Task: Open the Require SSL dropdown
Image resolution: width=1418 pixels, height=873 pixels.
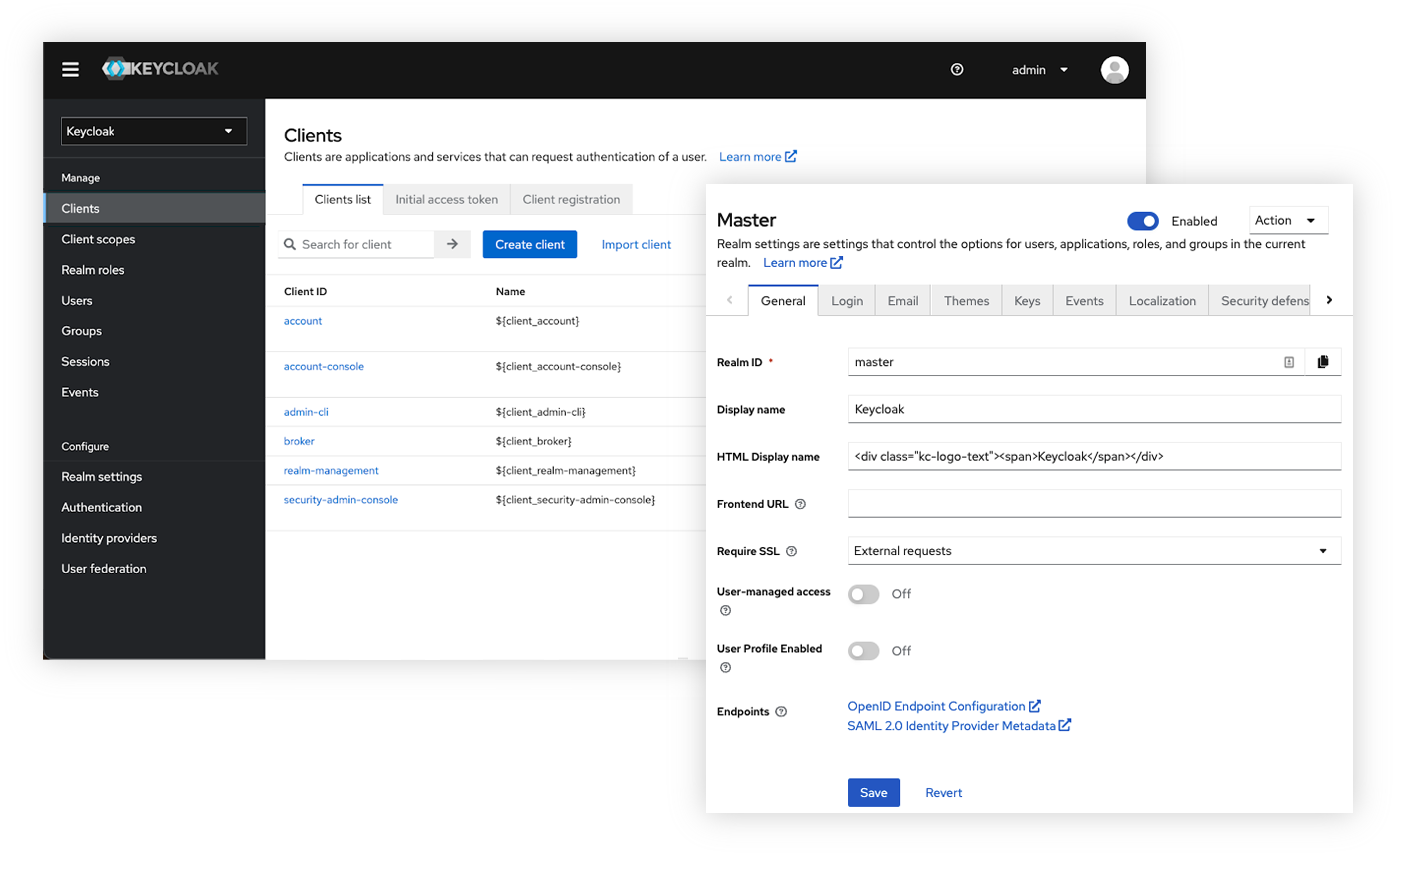Action: (x=1094, y=551)
